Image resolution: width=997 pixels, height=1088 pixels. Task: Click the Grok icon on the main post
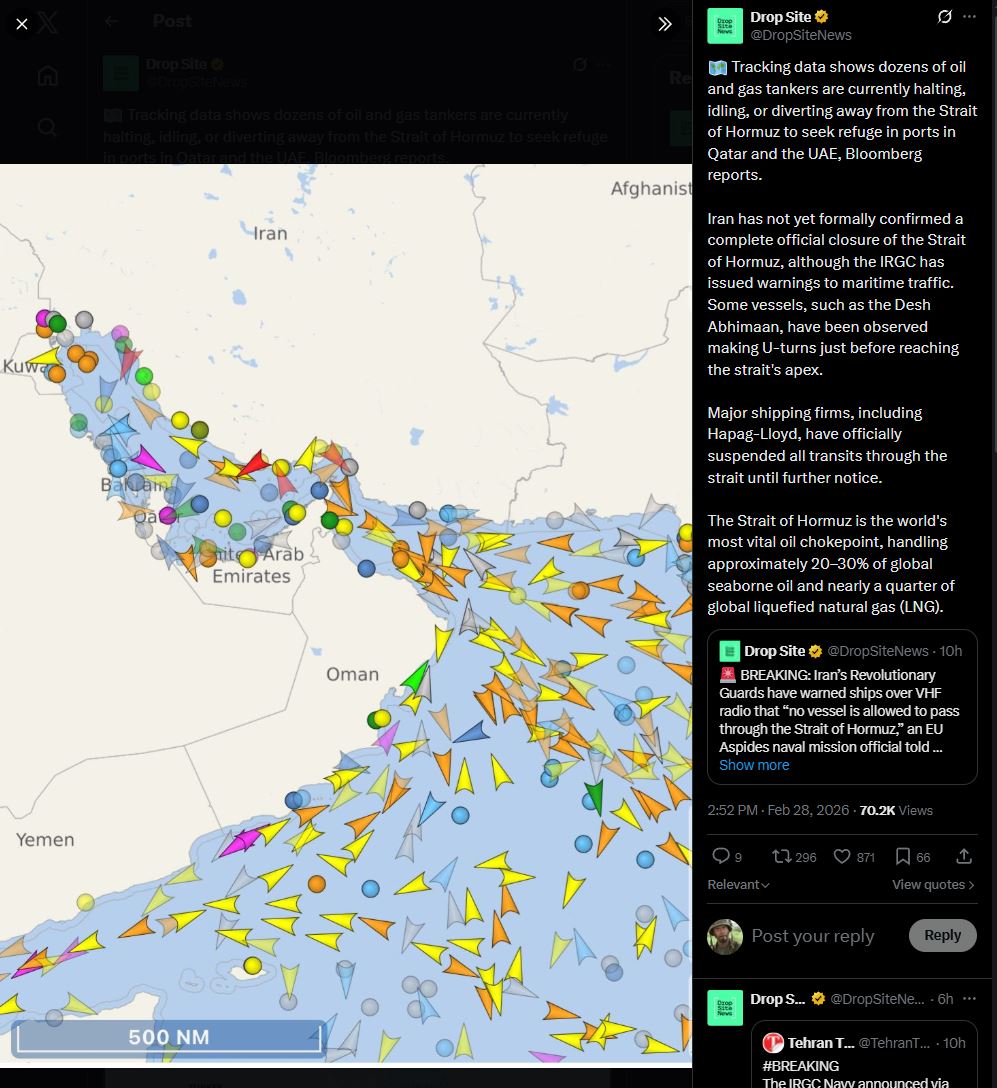point(944,17)
